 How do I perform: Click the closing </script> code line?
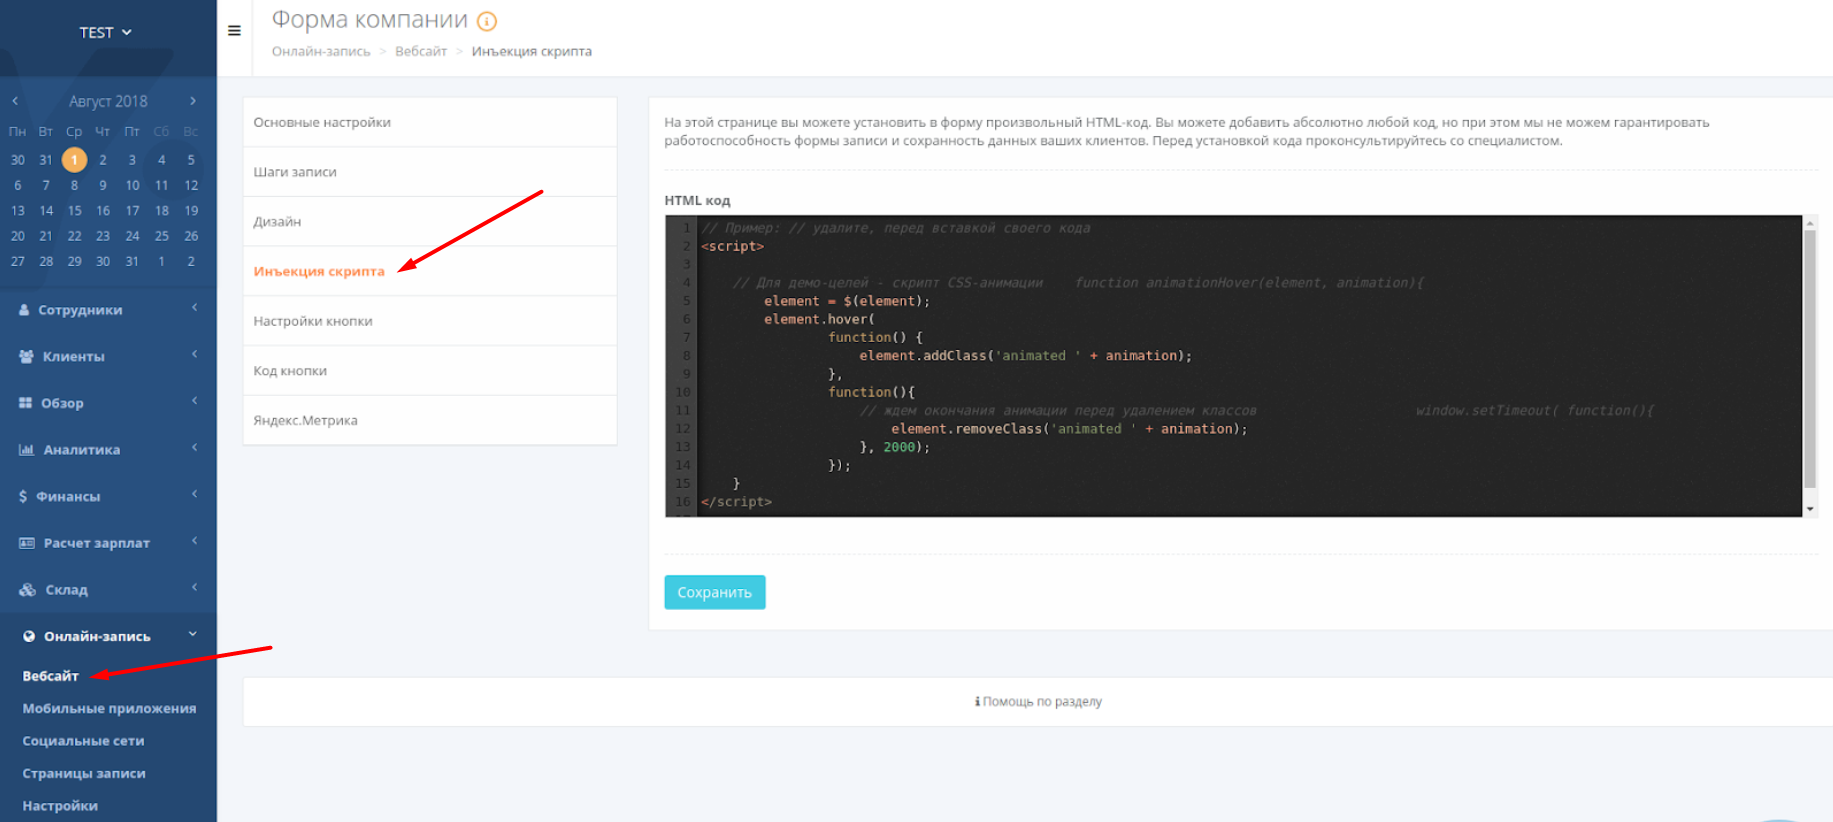(737, 502)
